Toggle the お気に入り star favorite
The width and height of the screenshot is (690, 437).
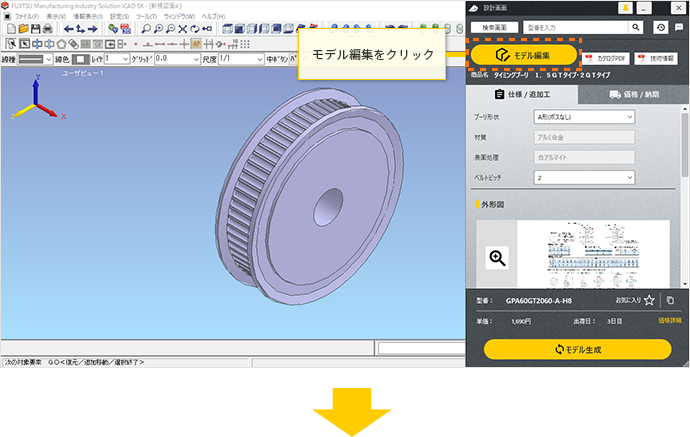pos(650,300)
